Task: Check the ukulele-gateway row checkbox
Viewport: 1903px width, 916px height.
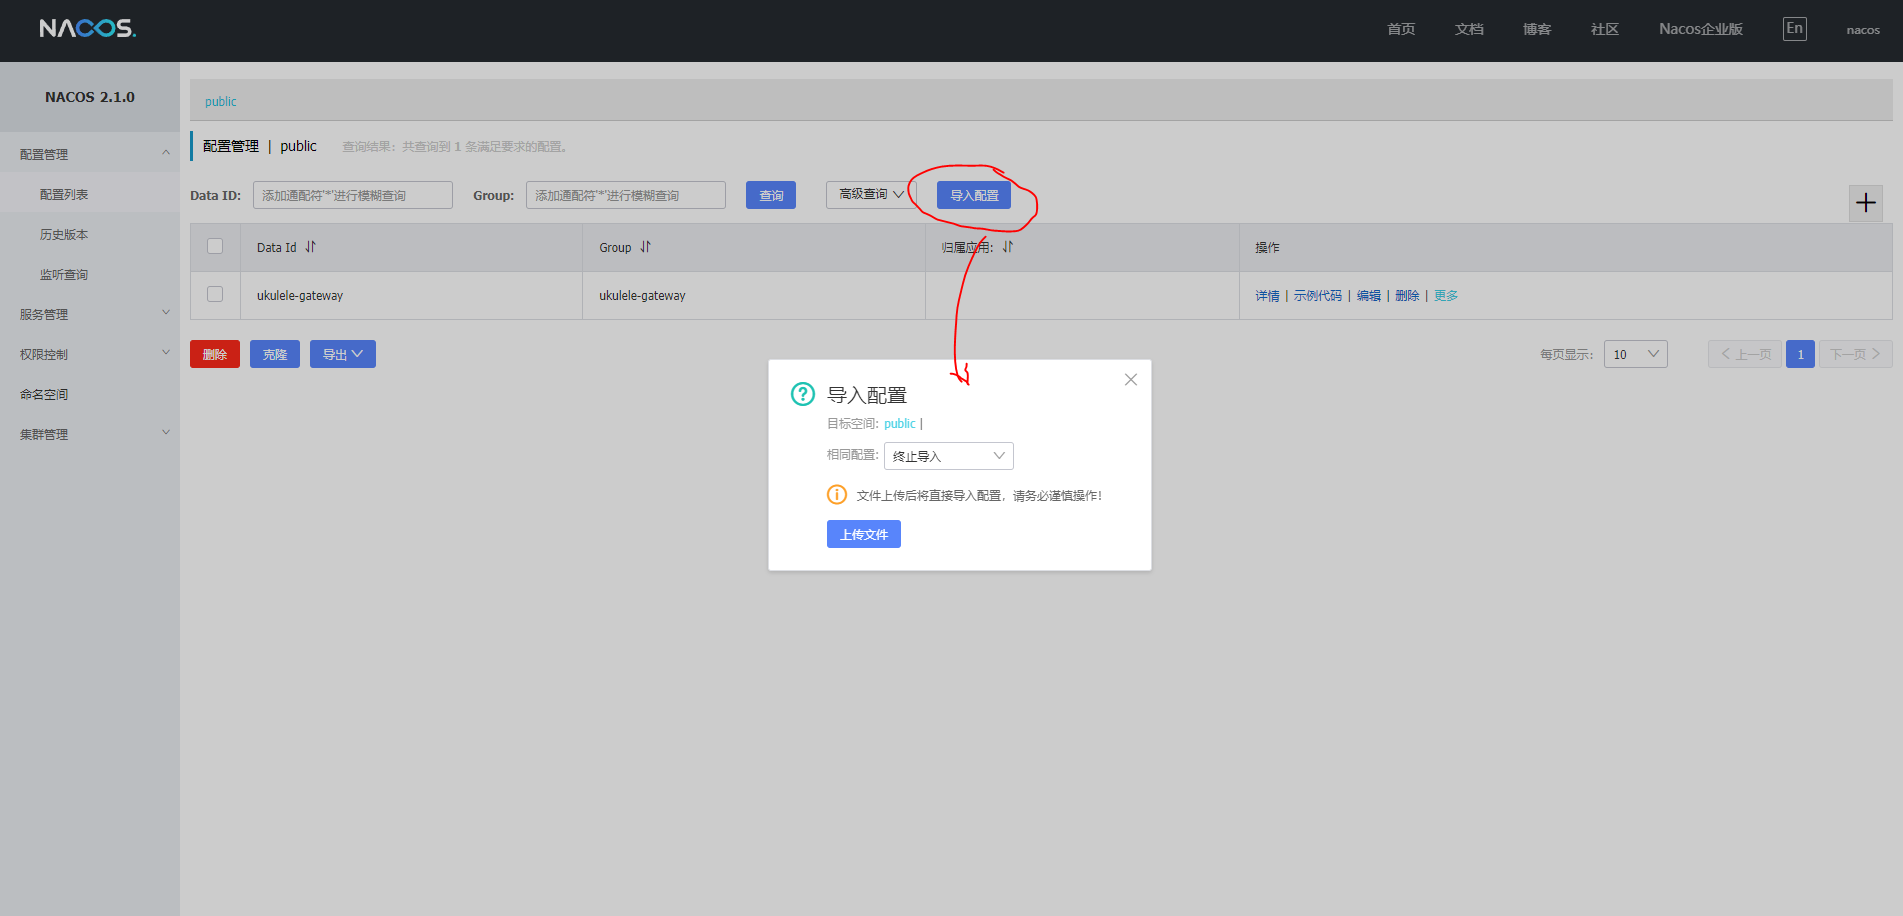Action: 215,294
